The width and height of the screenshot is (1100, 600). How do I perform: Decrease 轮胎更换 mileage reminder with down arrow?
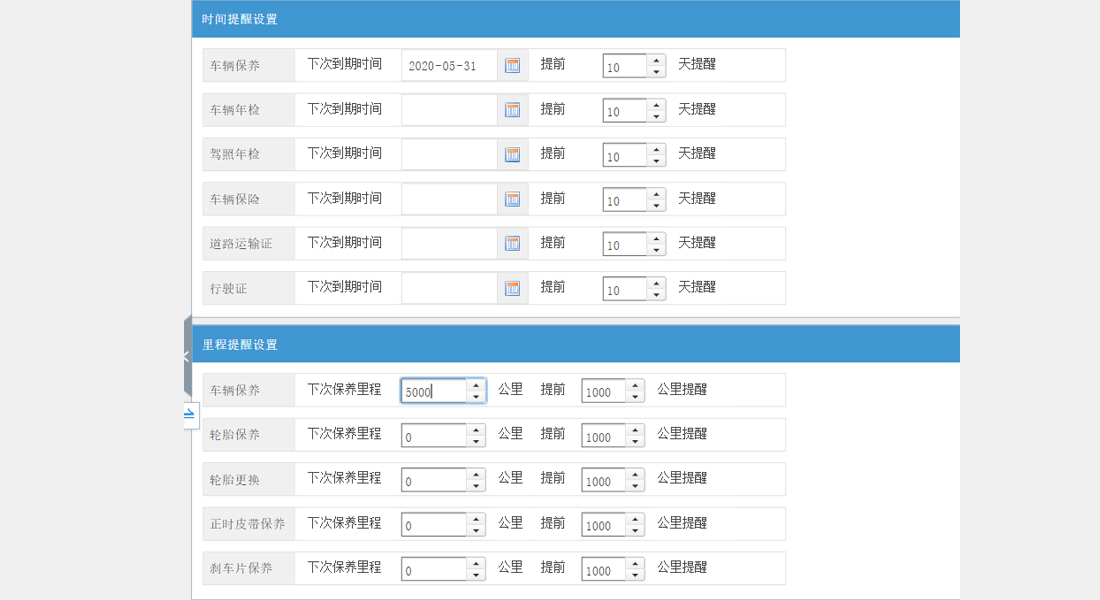(x=635, y=486)
